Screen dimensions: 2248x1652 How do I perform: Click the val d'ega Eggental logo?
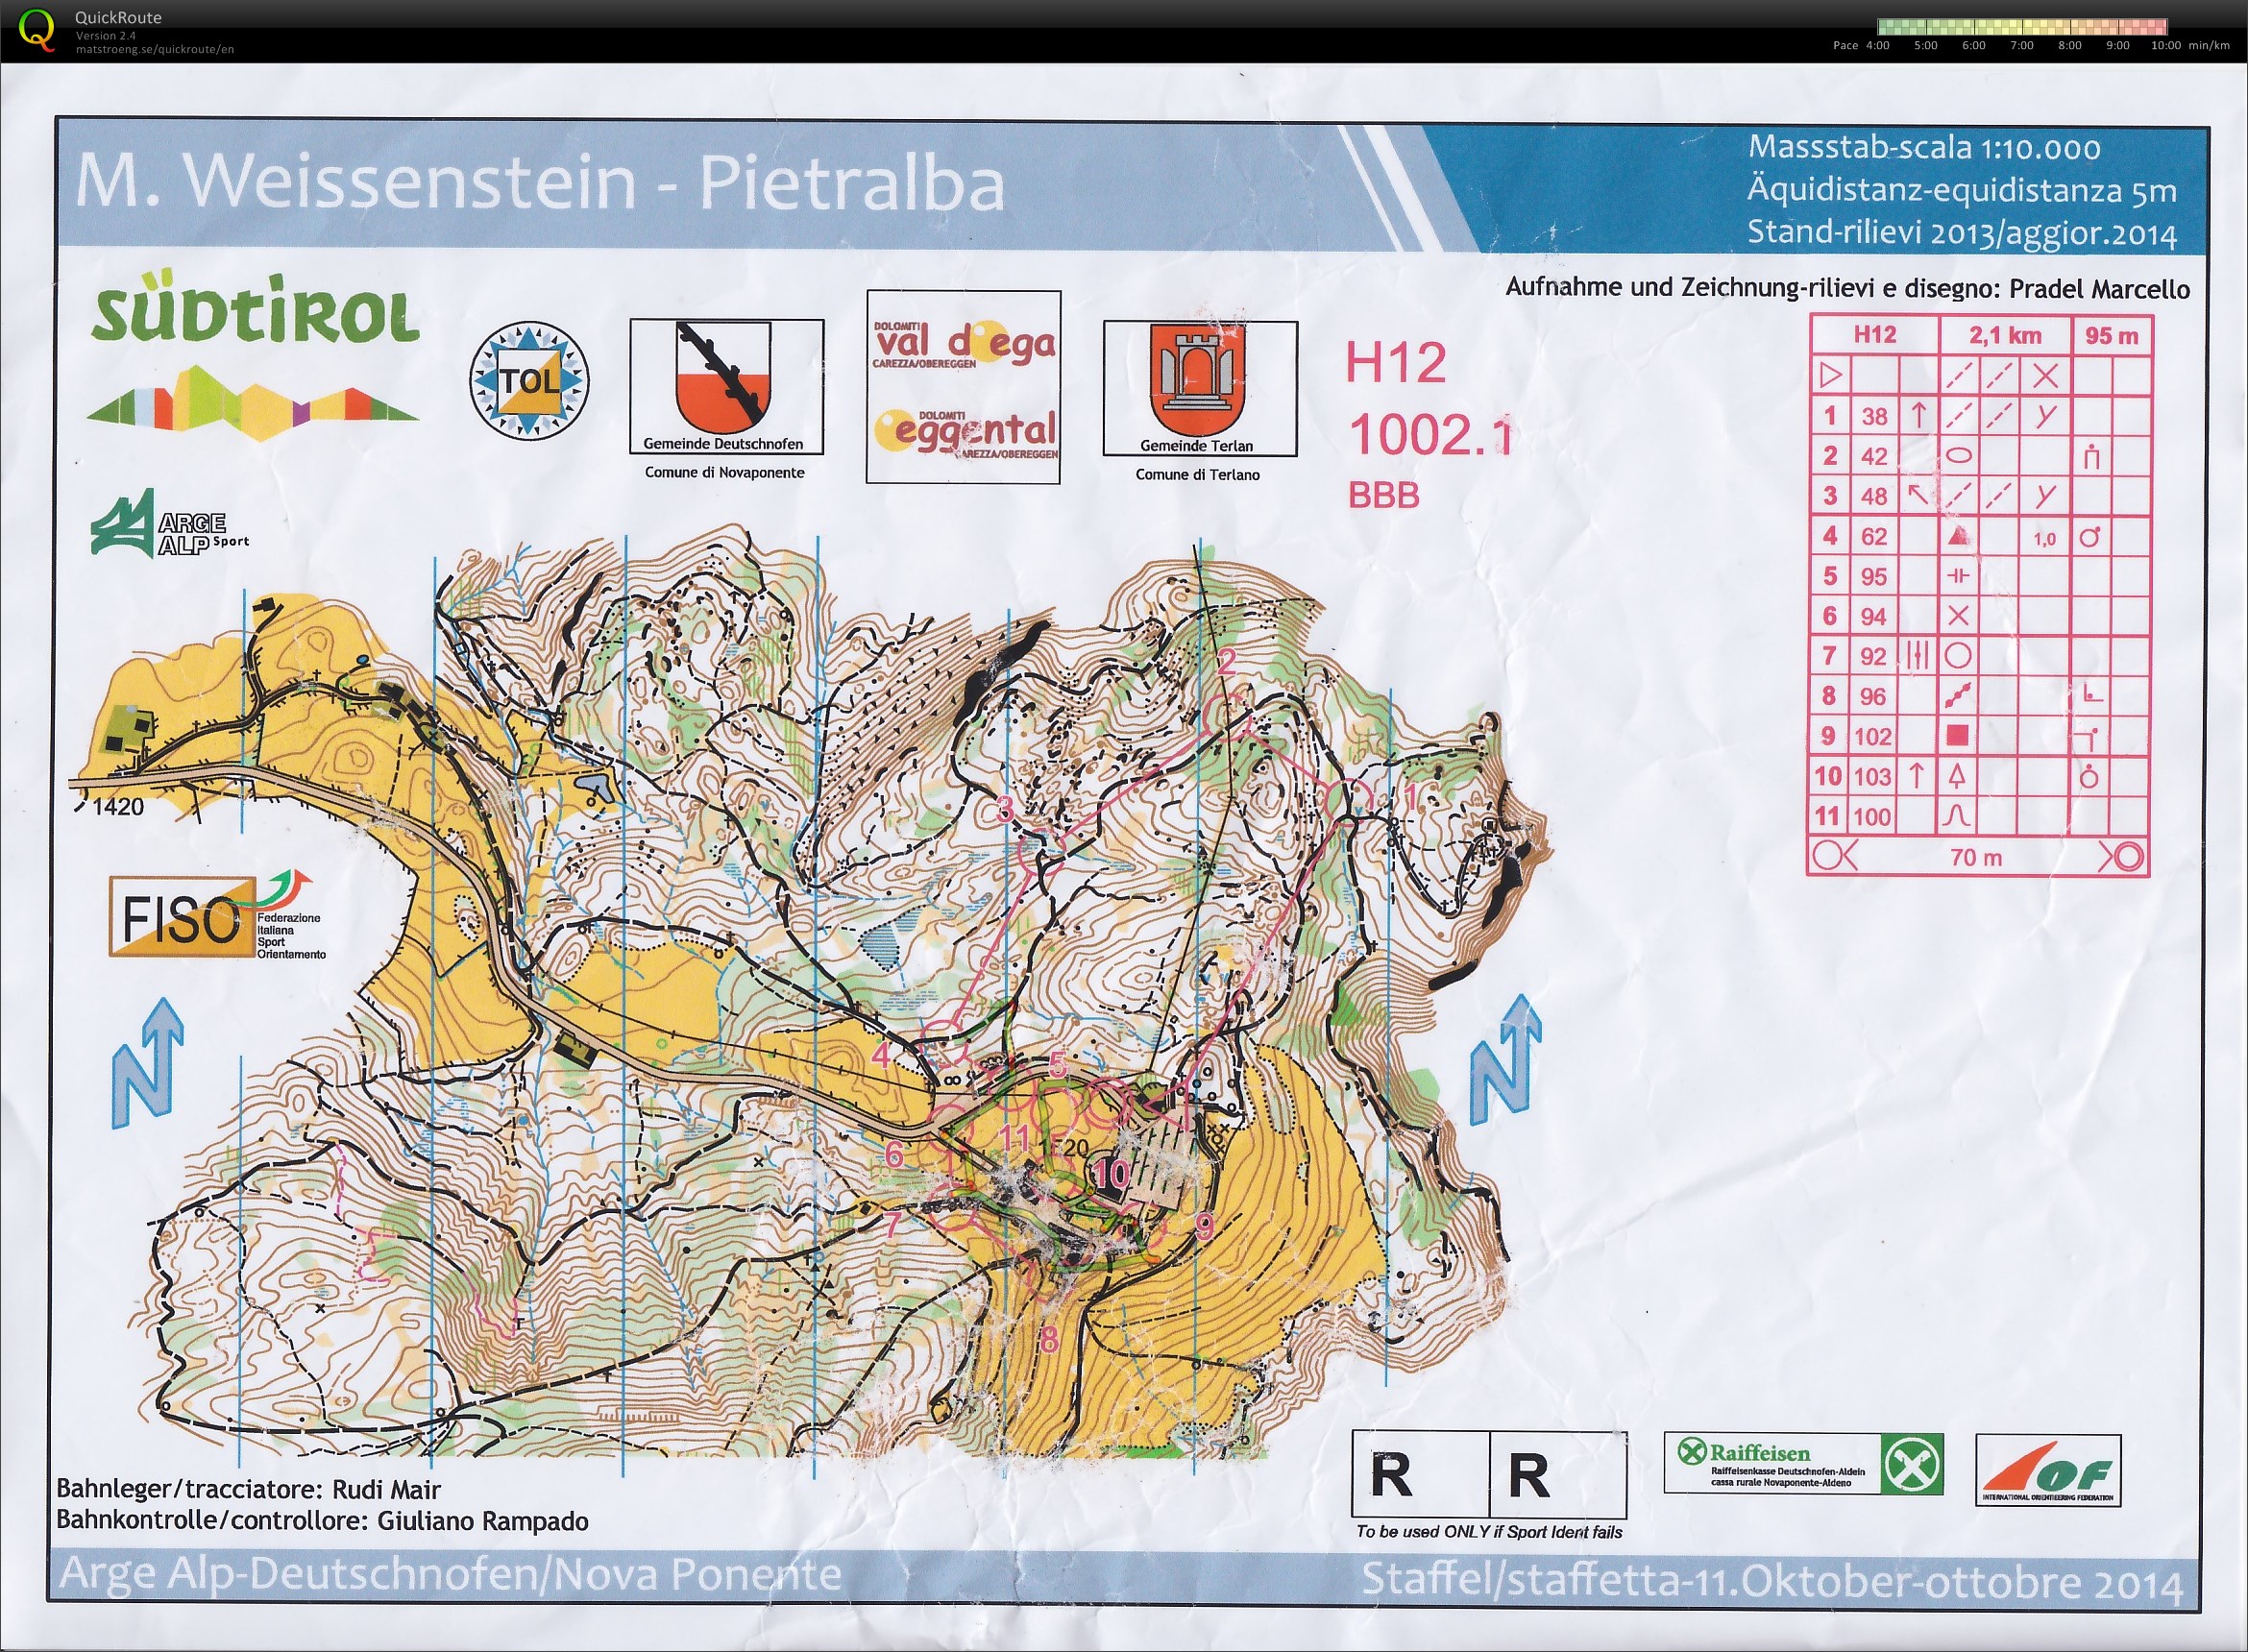(x=963, y=387)
